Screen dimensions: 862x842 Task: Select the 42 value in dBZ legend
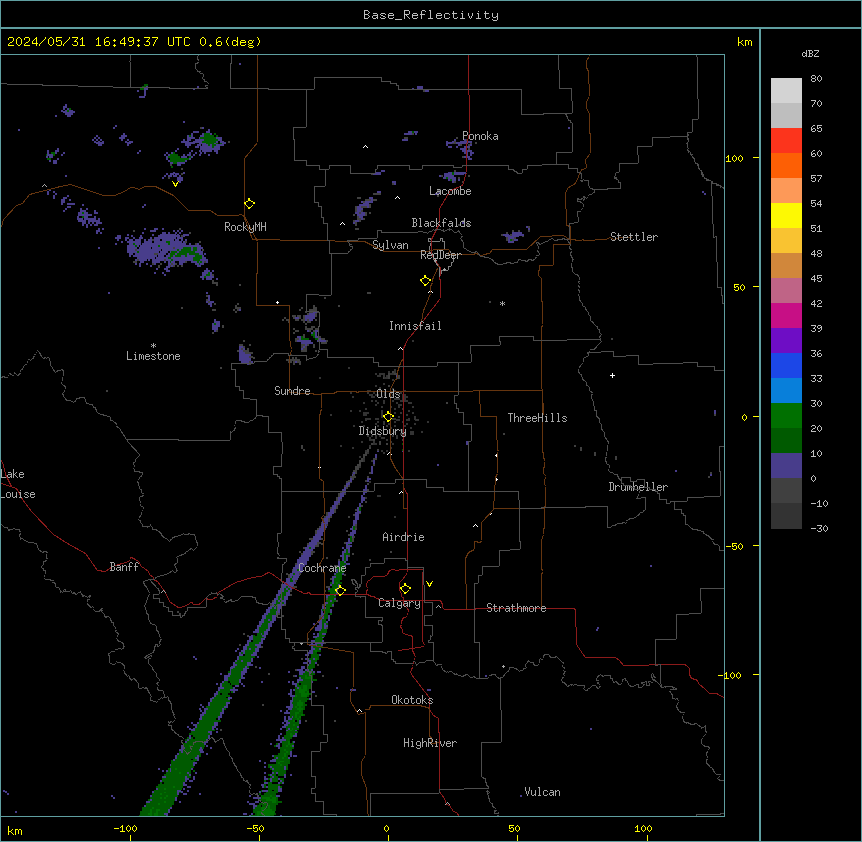pyautogui.click(x=816, y=303)
